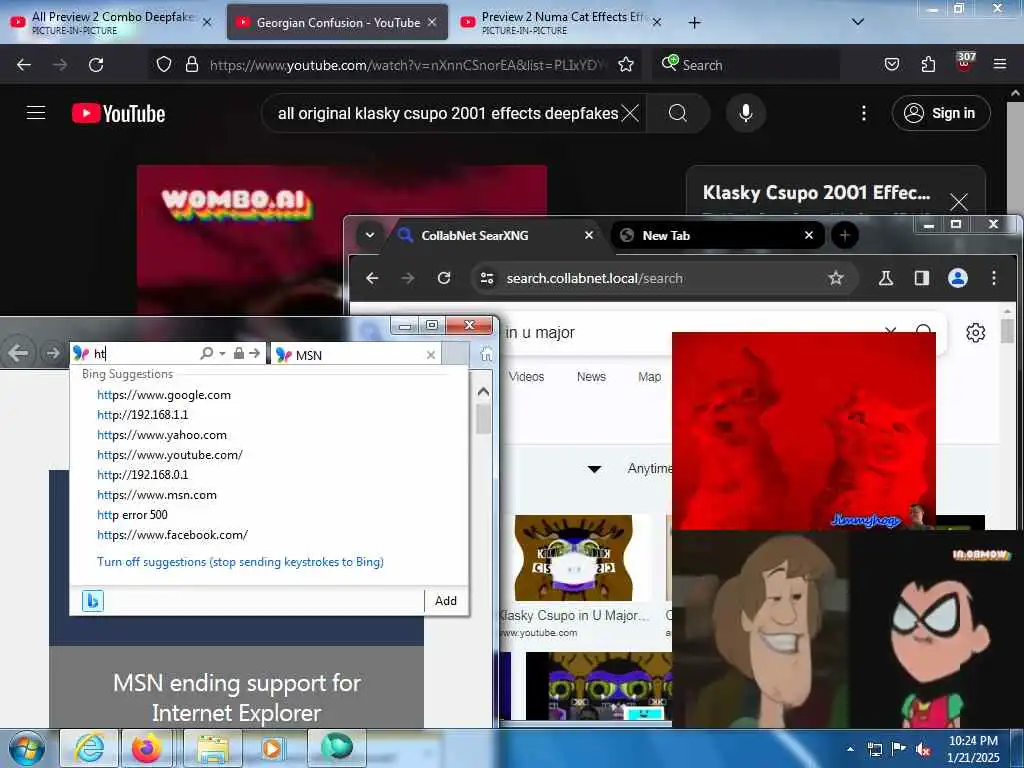Screen dimensions: 1024x768
Task: Open Chrome site information icon
Action: (x=487, y=278)
